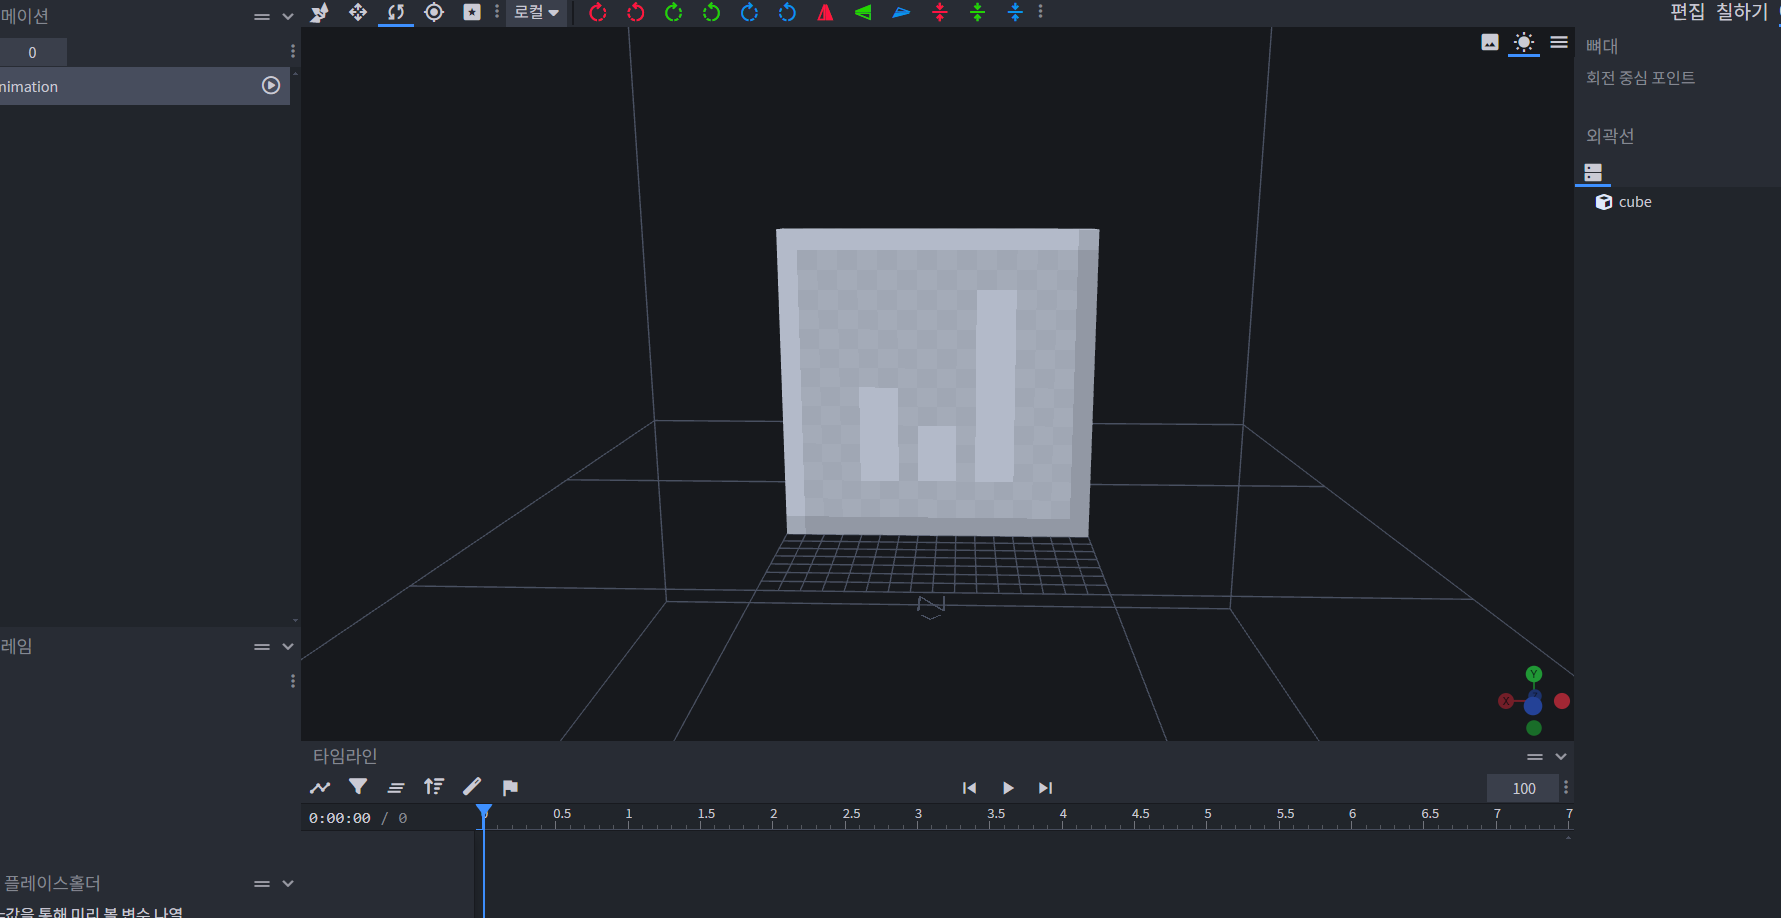Open the timeline graph editor icon

(320, 787)
